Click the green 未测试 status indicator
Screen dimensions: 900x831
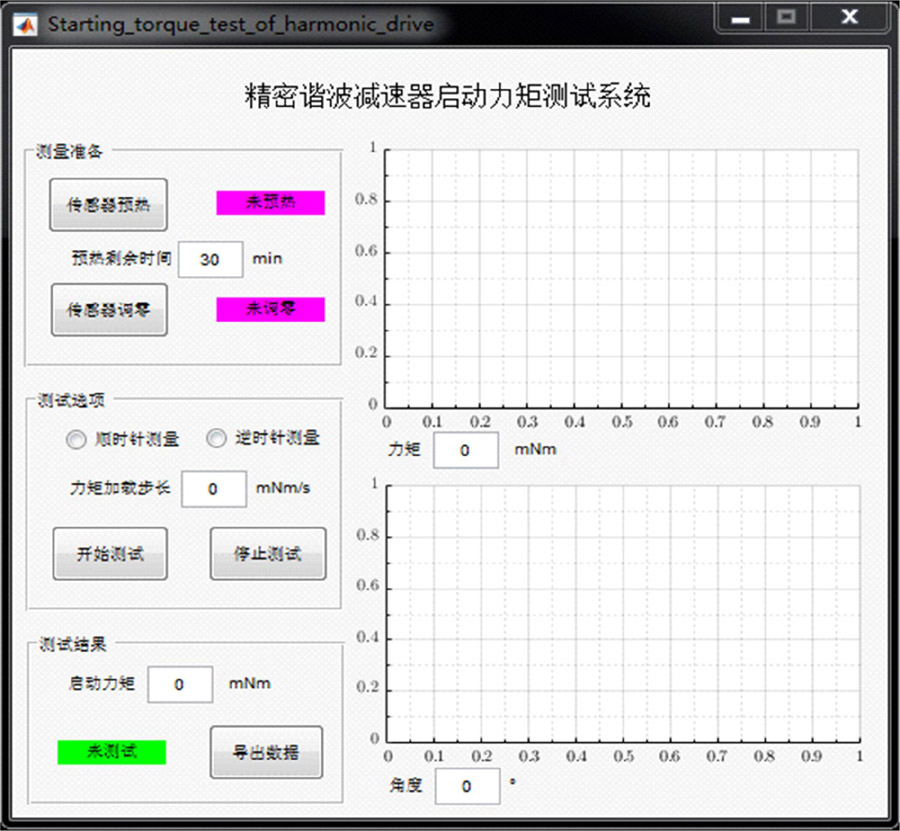coord(111,752)
